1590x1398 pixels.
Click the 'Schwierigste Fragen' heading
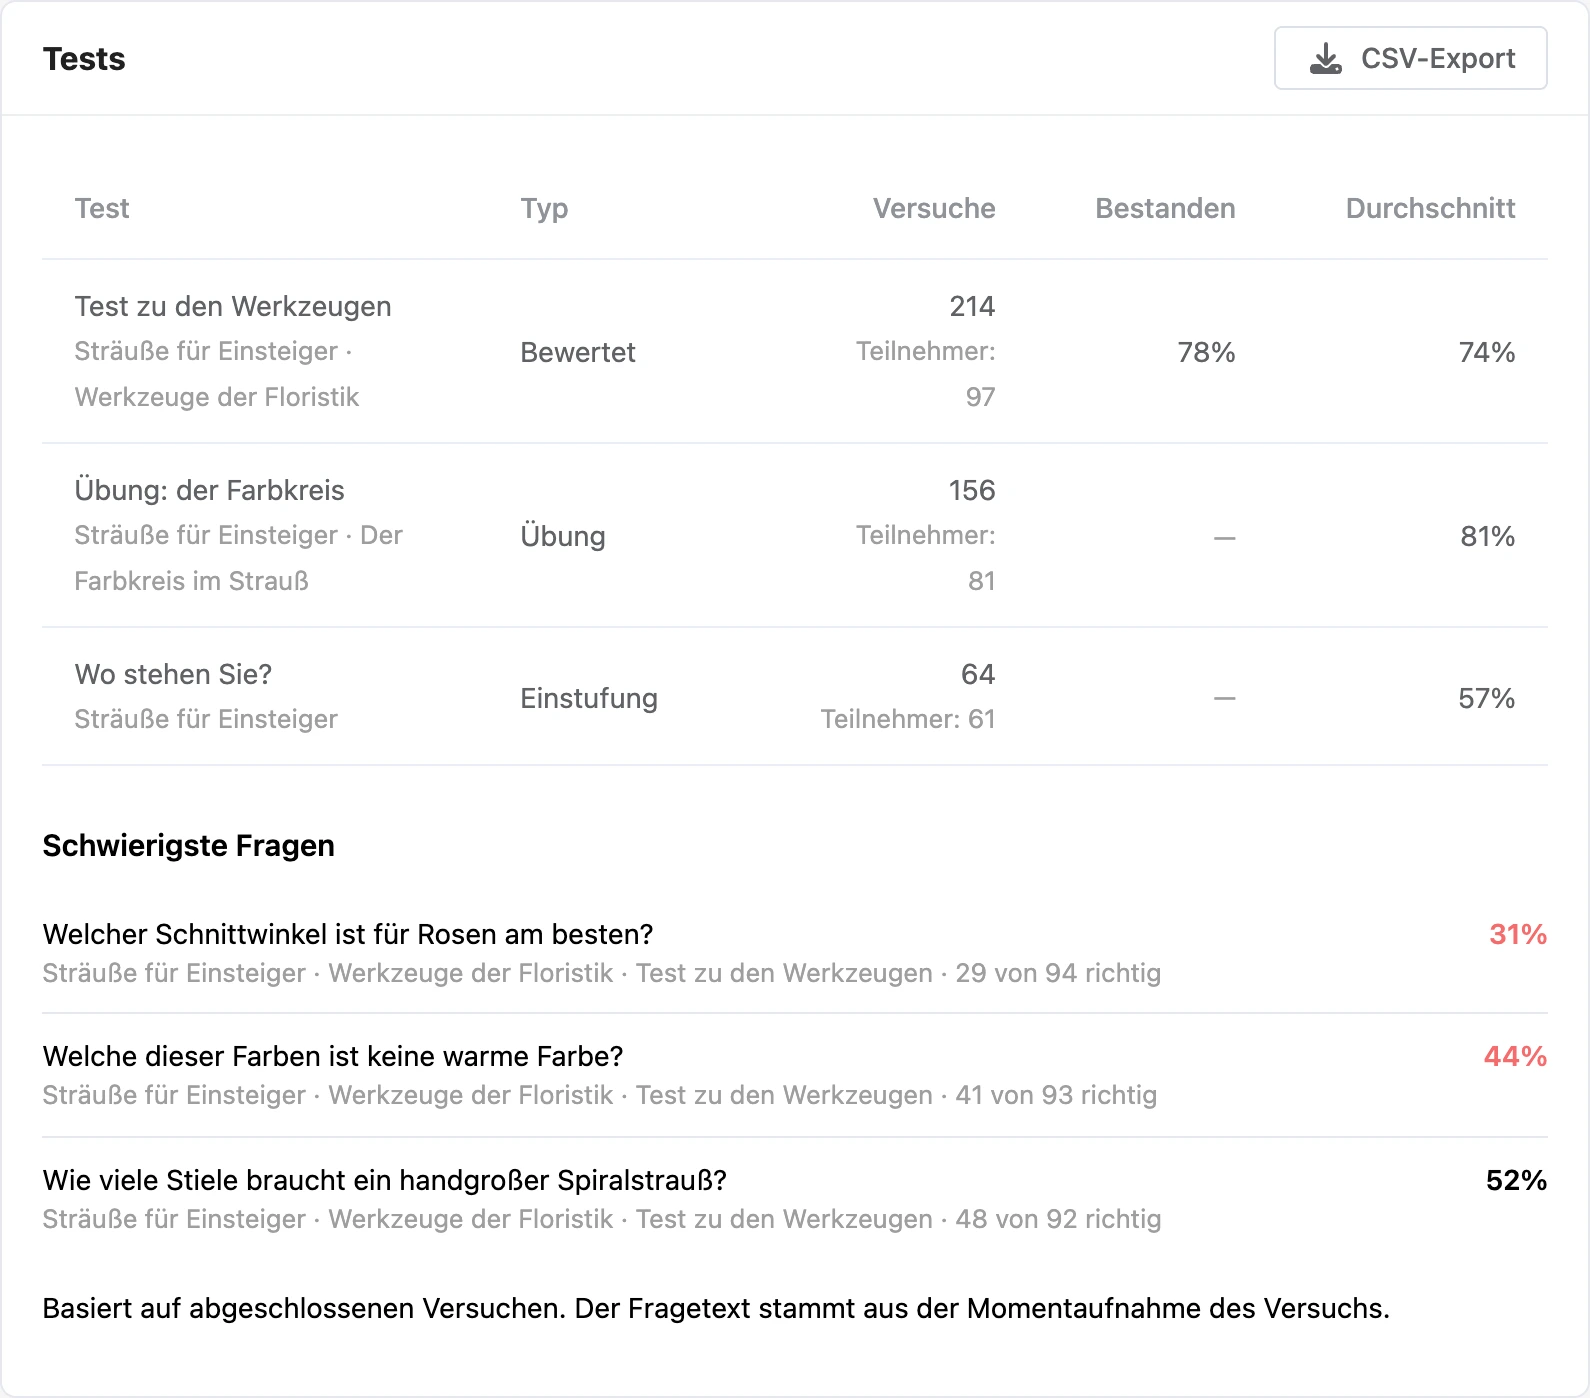(189, 846)
